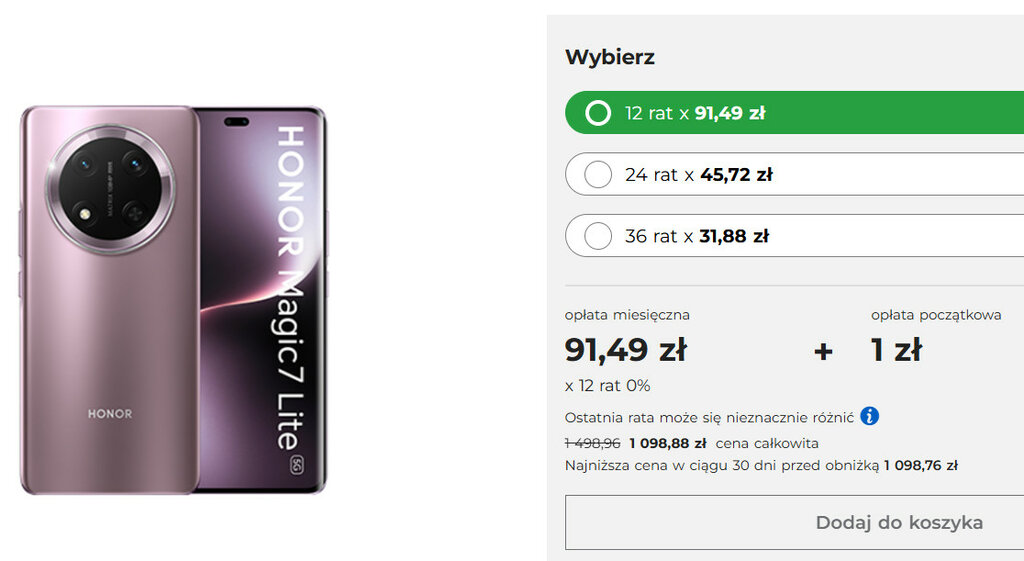Image resolution: width=1024 pixels, height=561 pixels.
Task: Select the 12 rat x 91,49 zł radio option
Action: 794,113
